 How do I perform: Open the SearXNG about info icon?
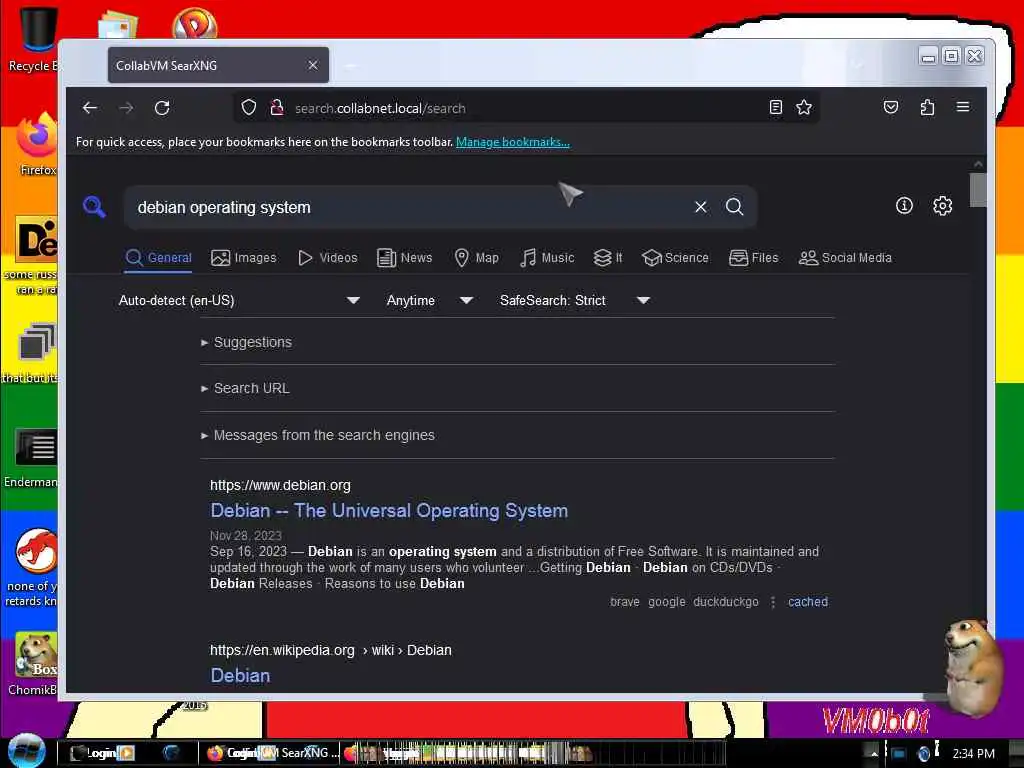pos(904,206)
